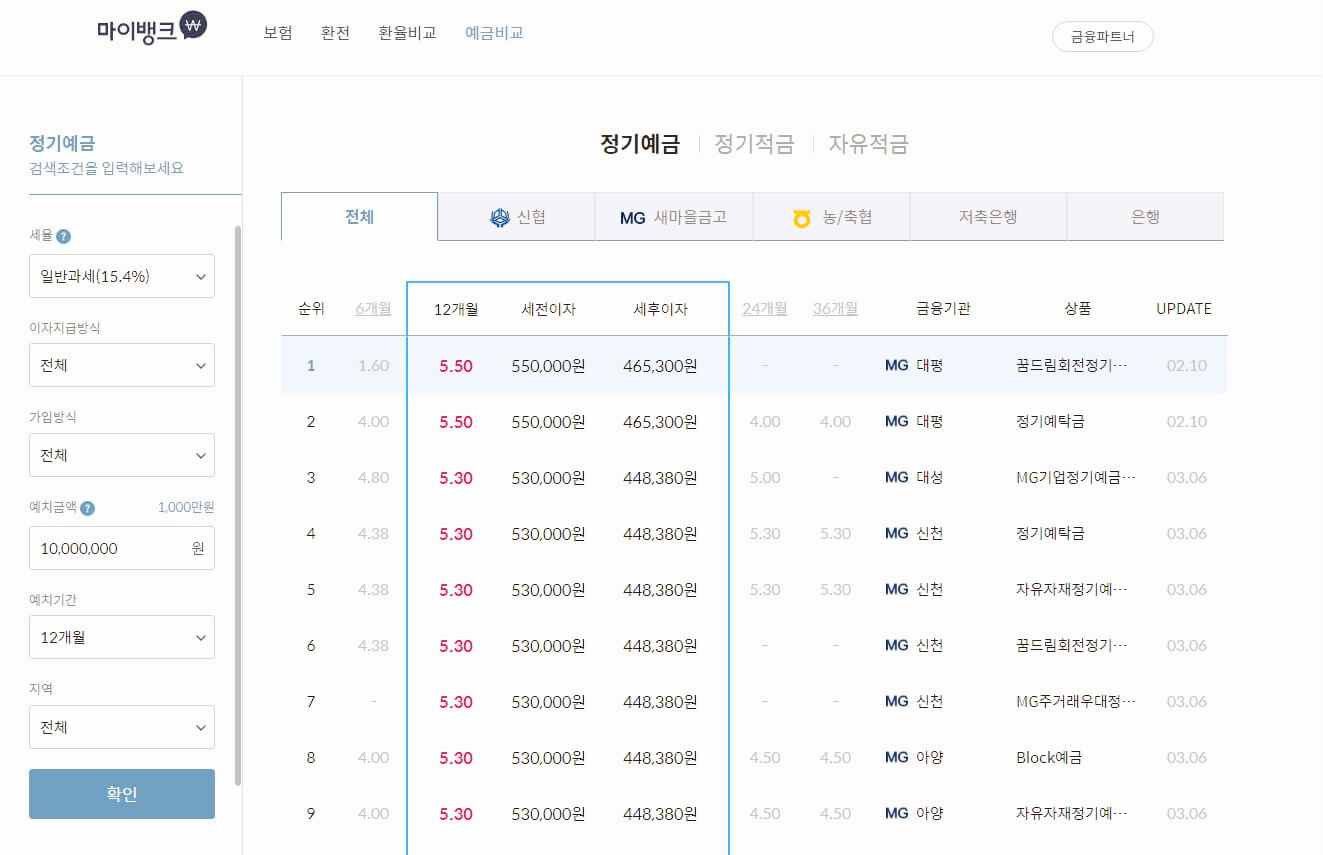Screen dimensions: 1323x855
Task: Click rank 5 product 자유자재정기예
Action: tap(1071, 589)
